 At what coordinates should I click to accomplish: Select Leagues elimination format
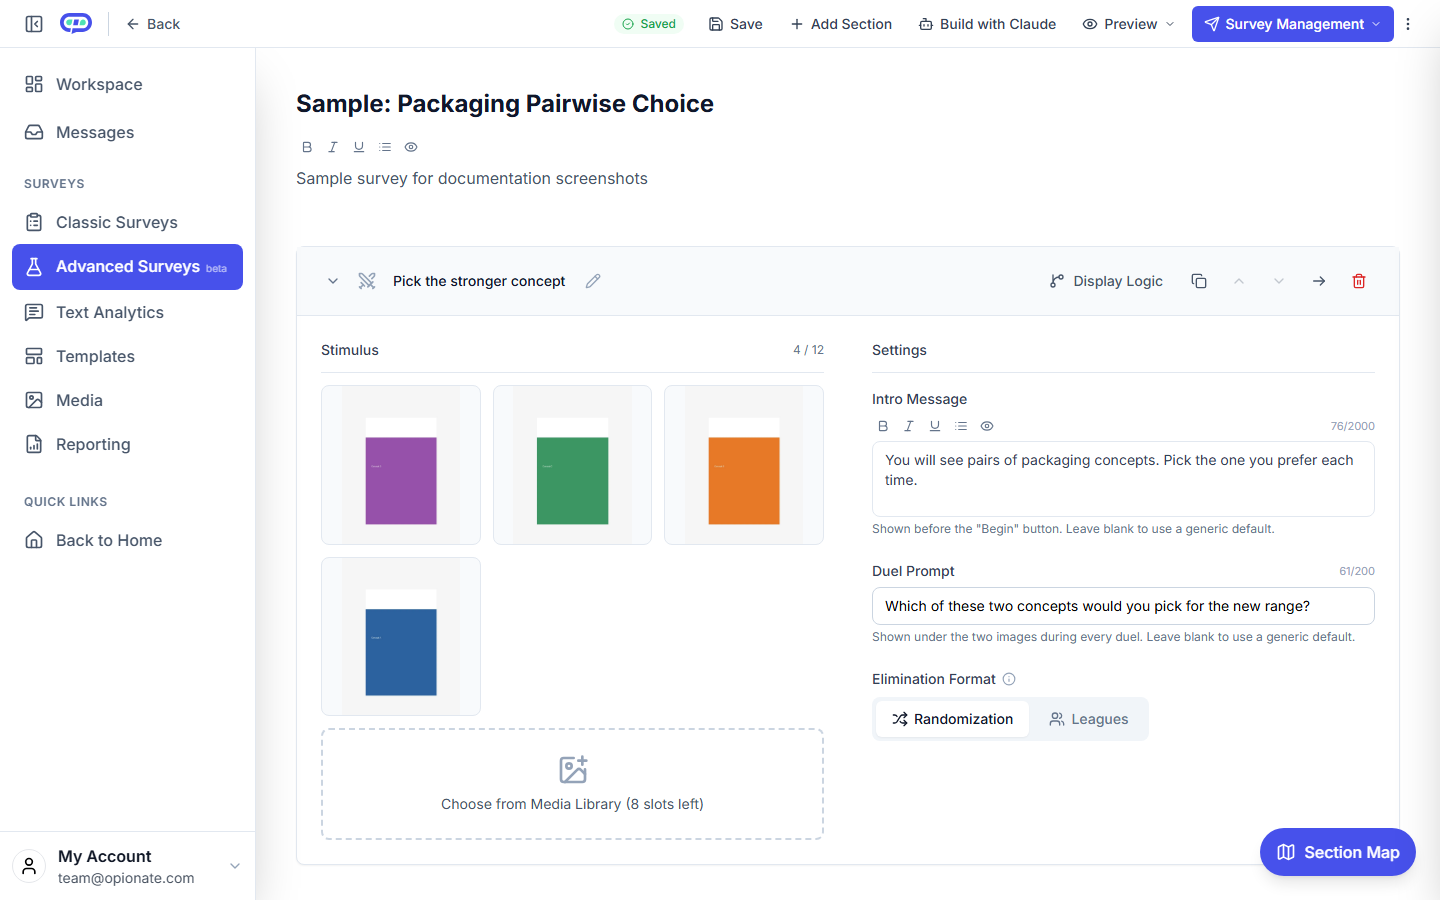tap(1088, 719)
